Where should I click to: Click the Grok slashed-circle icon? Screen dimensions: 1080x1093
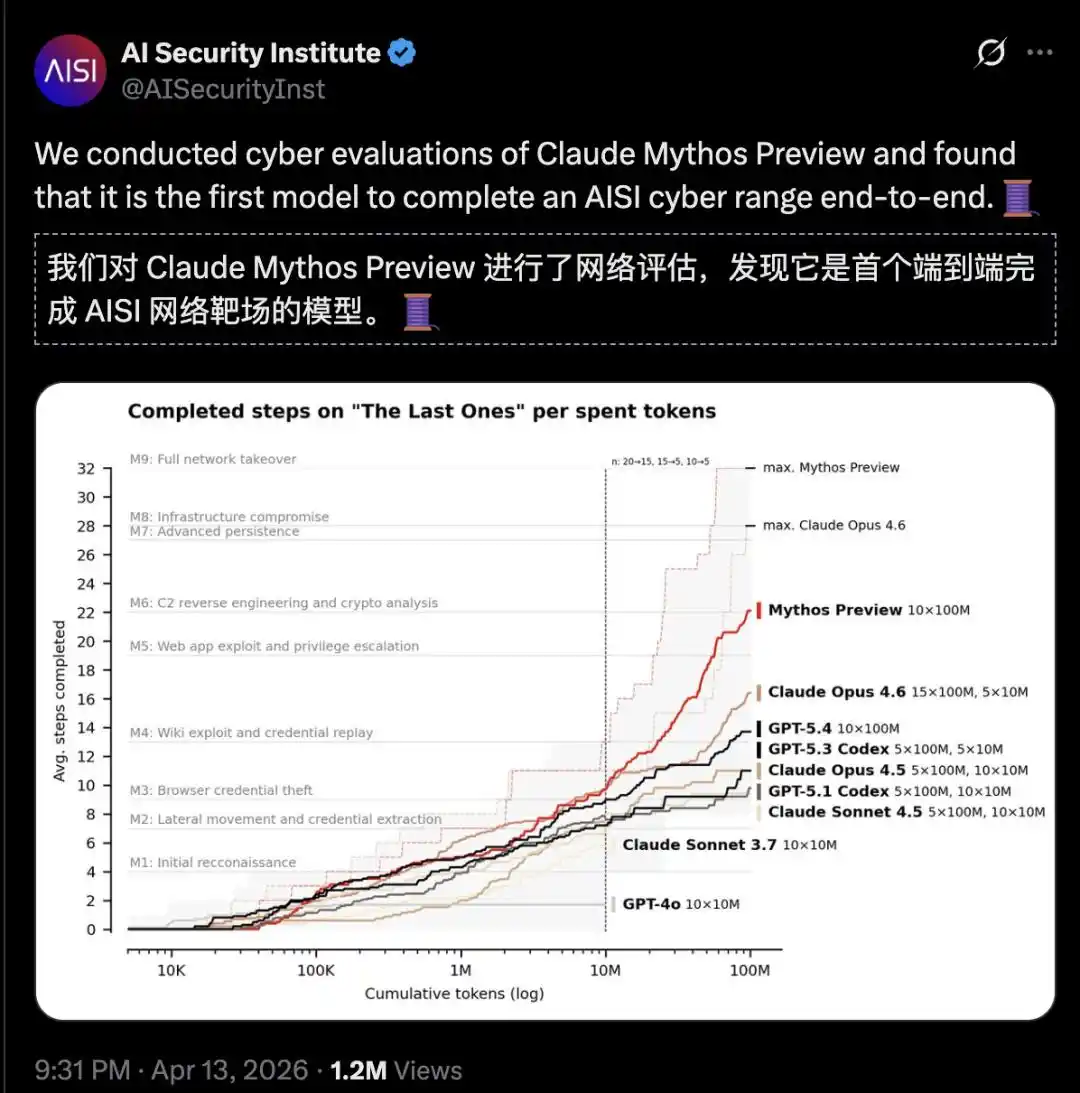click(x=990, y=52)
